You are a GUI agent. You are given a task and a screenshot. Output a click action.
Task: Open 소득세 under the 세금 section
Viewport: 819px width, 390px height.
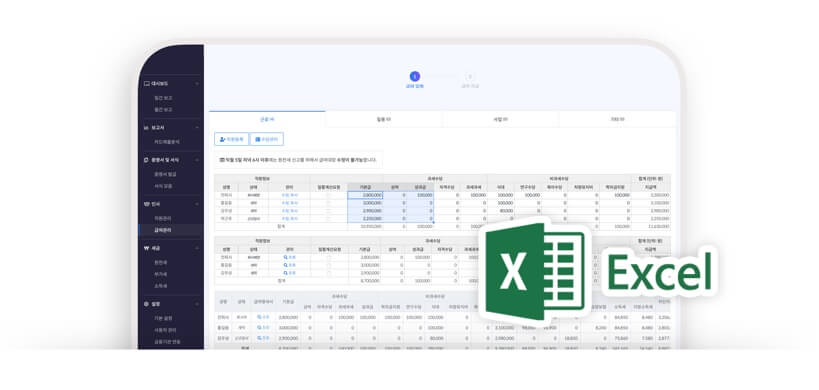pos(160,286)
